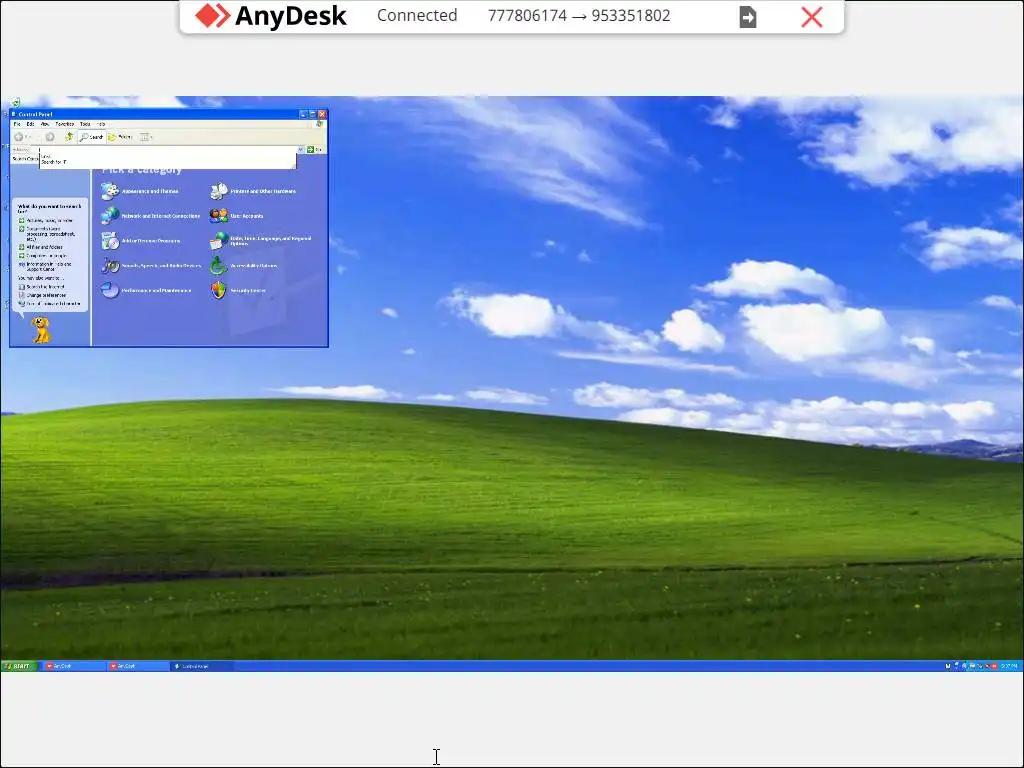Open the Tools menu in Control Panel
This screenshot has width=1024, height=768.
(x=85, y=124)
